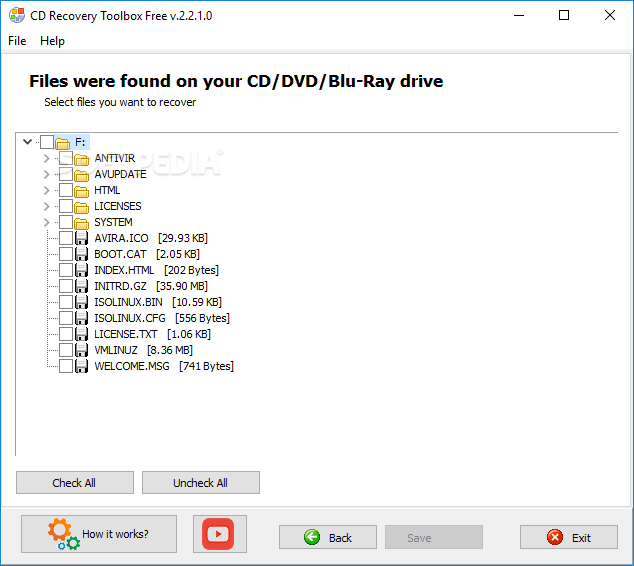Select the LICENSE.TXT [1.06 KB] row
The height and width of the screenshot is (566, 634).
152,334
